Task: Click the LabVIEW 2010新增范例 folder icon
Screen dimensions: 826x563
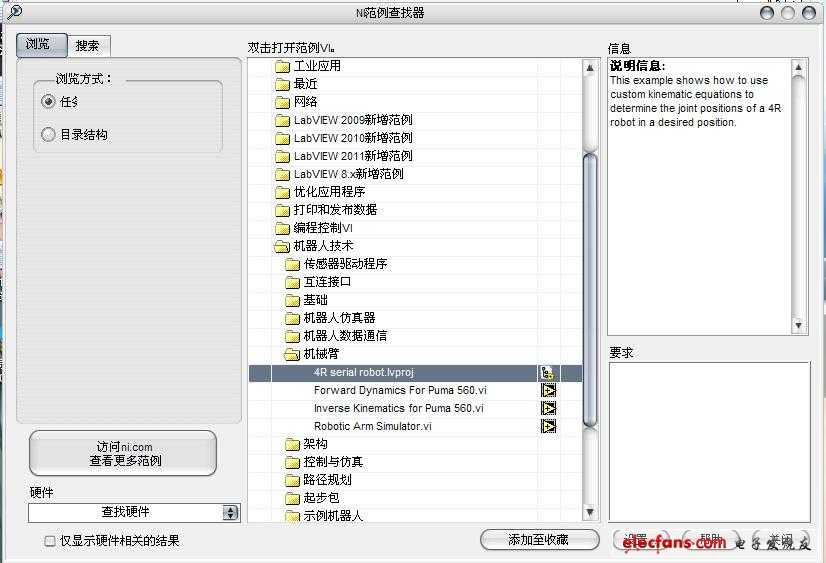Action: (x=283, y=139)
